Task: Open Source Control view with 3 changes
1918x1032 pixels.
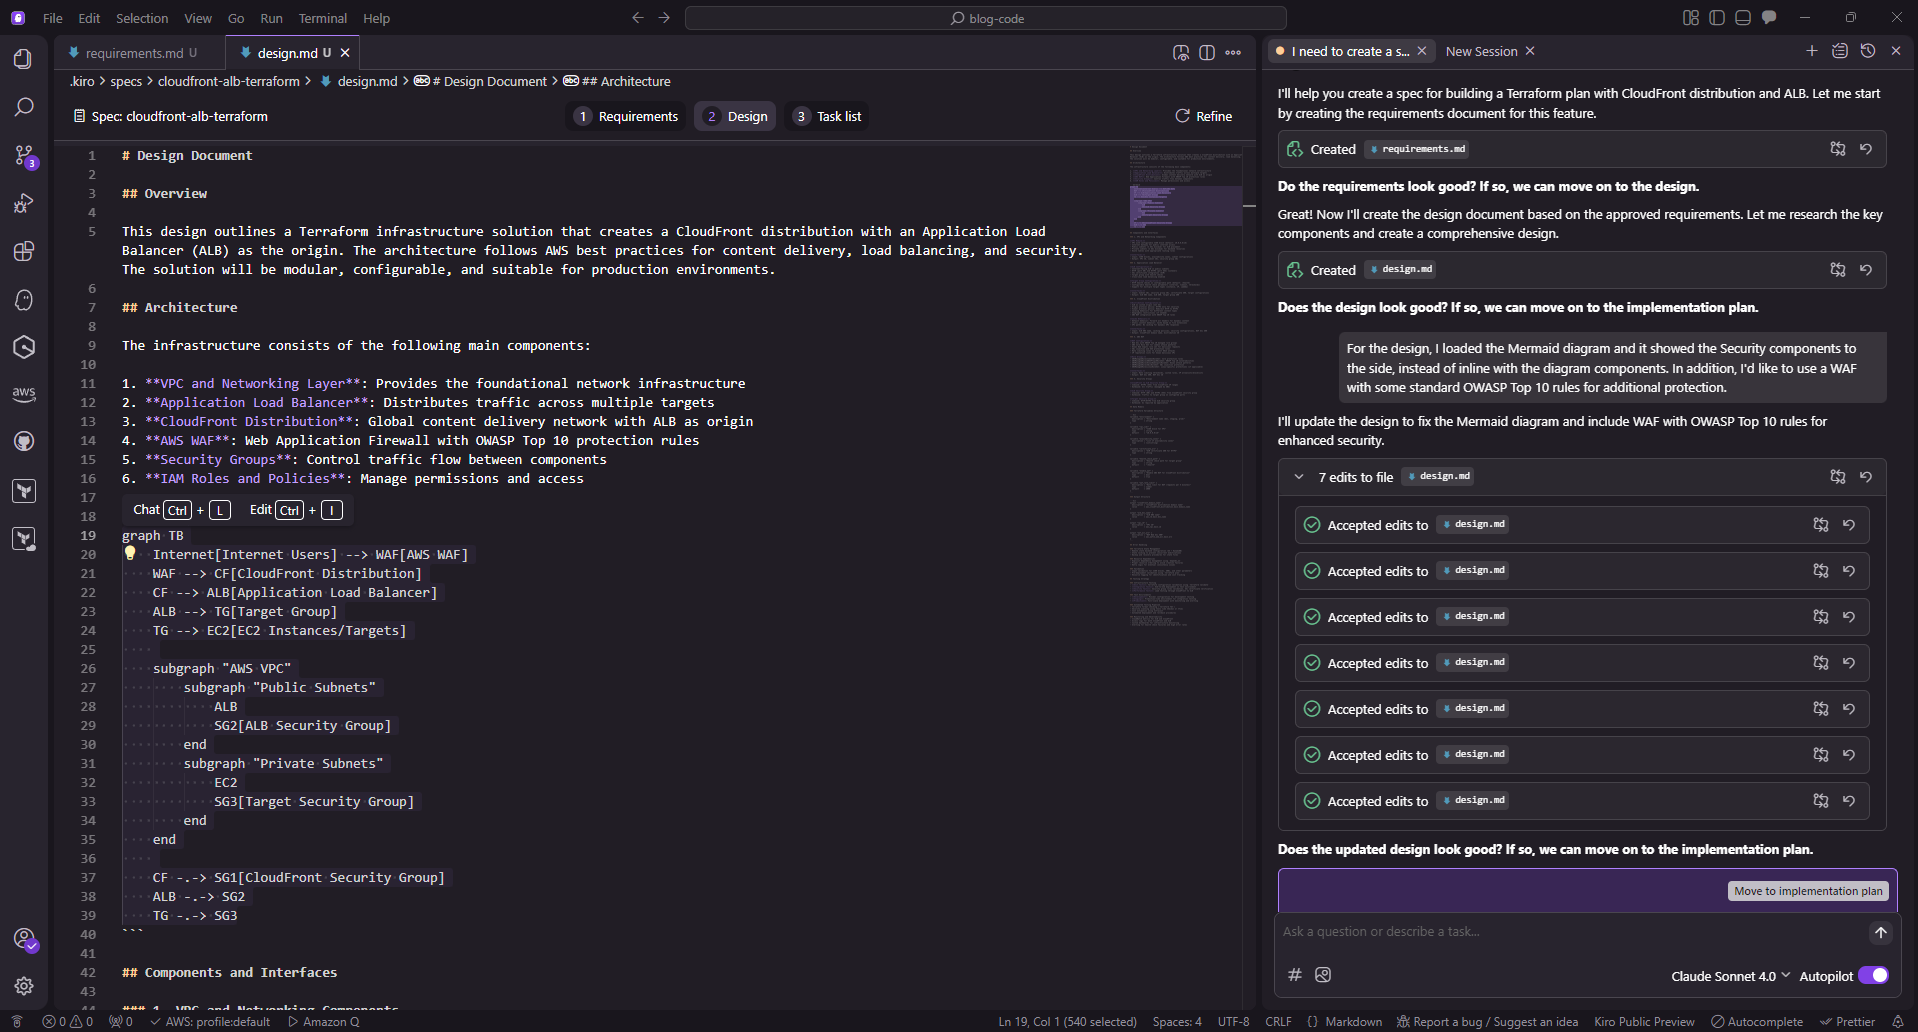Action: 24,155
